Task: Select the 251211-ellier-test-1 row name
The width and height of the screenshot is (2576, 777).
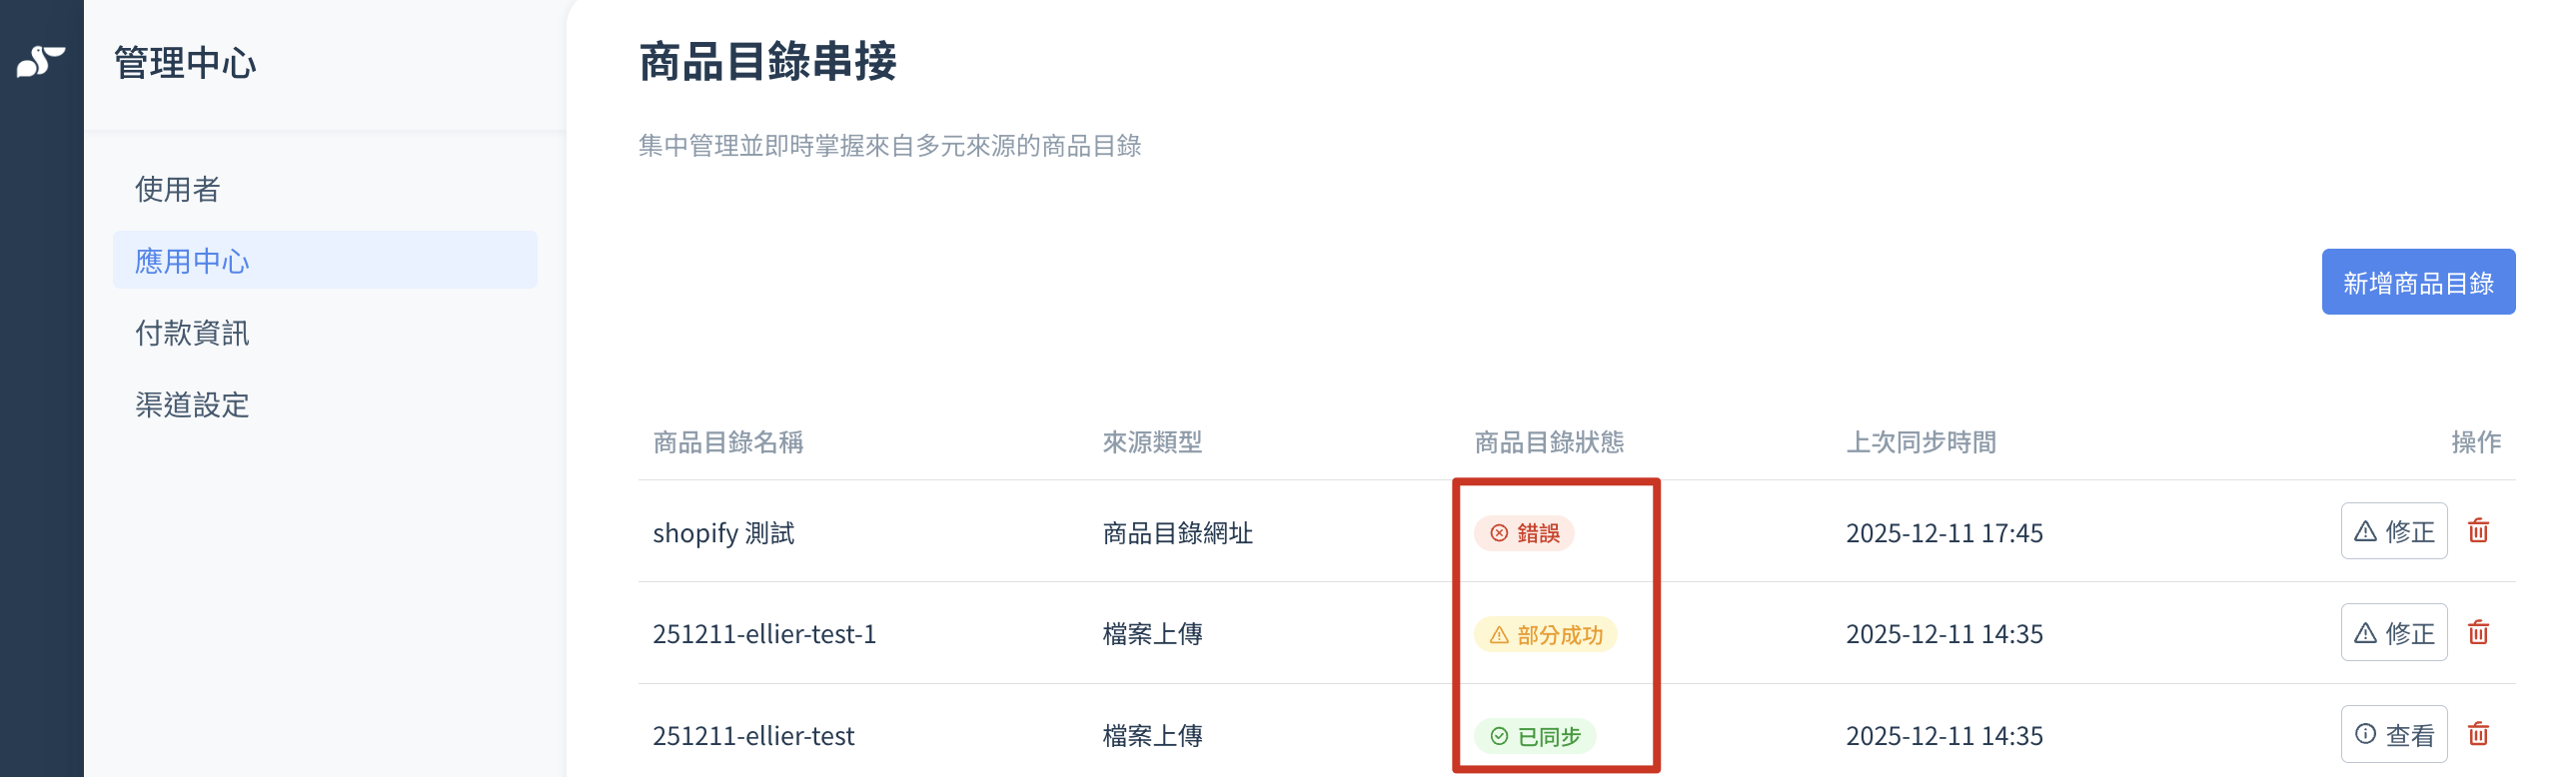Action: point(765,634)
